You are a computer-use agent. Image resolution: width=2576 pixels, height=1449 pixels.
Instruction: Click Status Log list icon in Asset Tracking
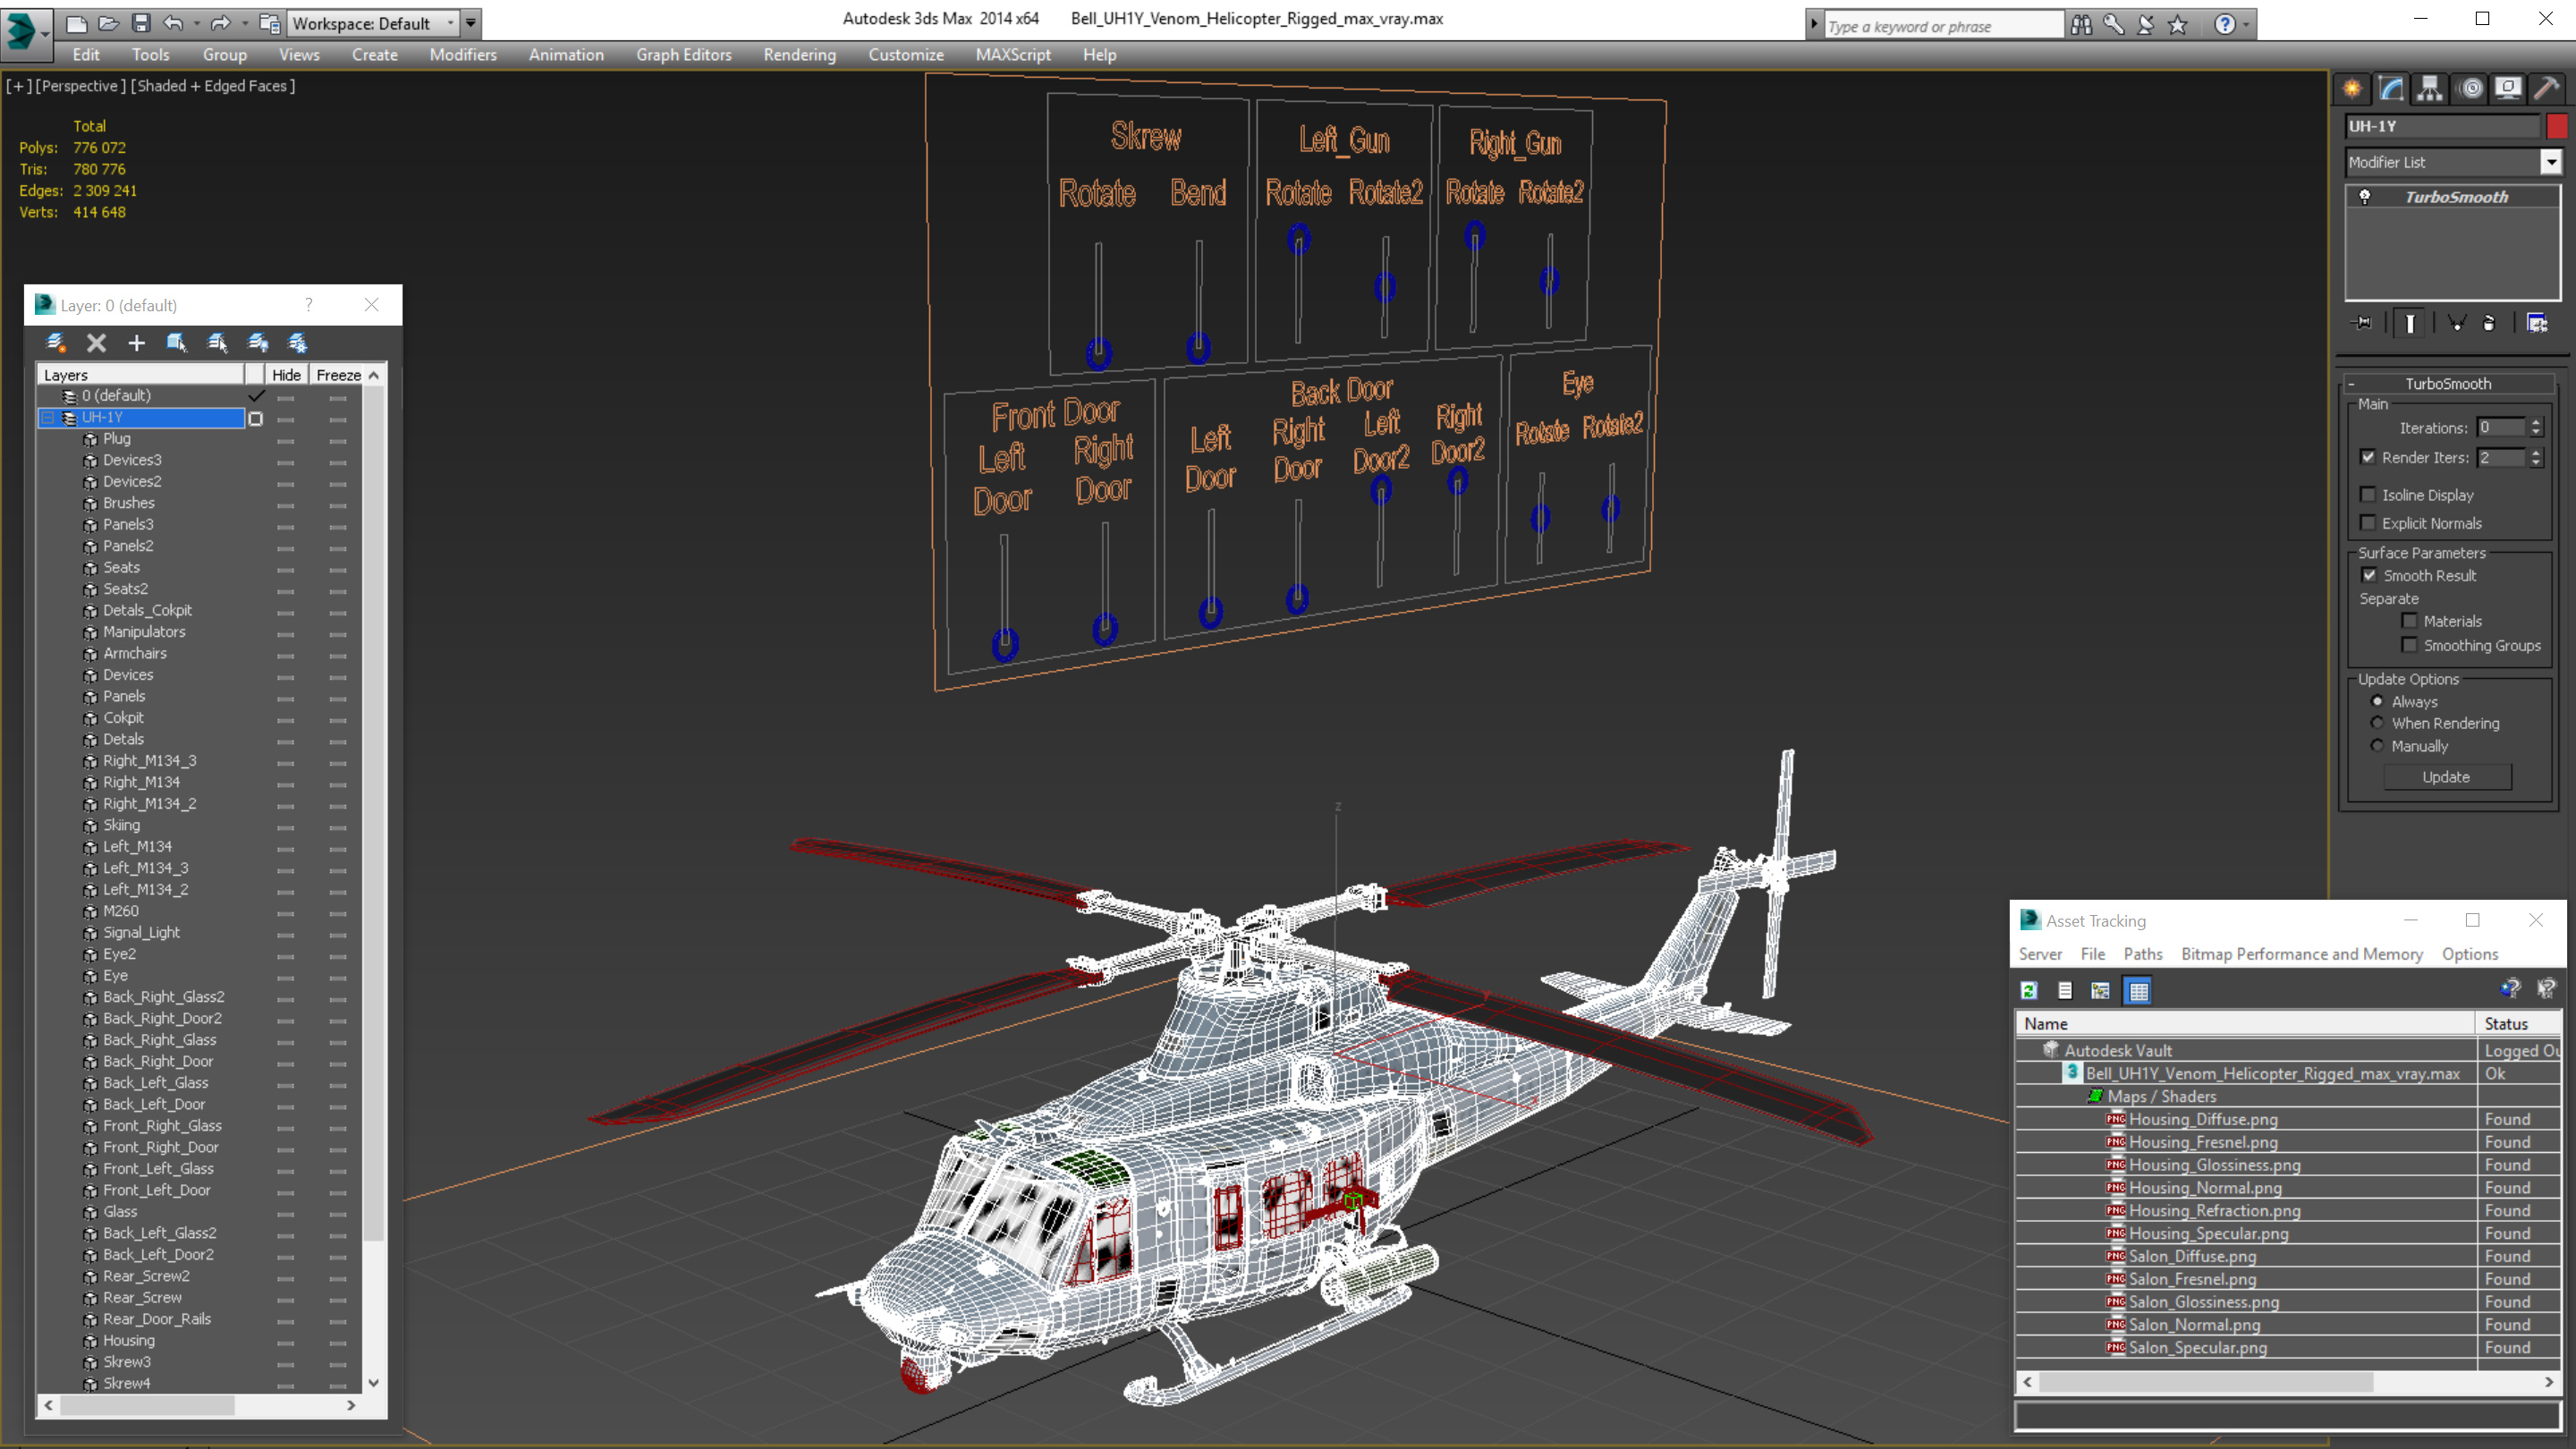(2065, 991)
